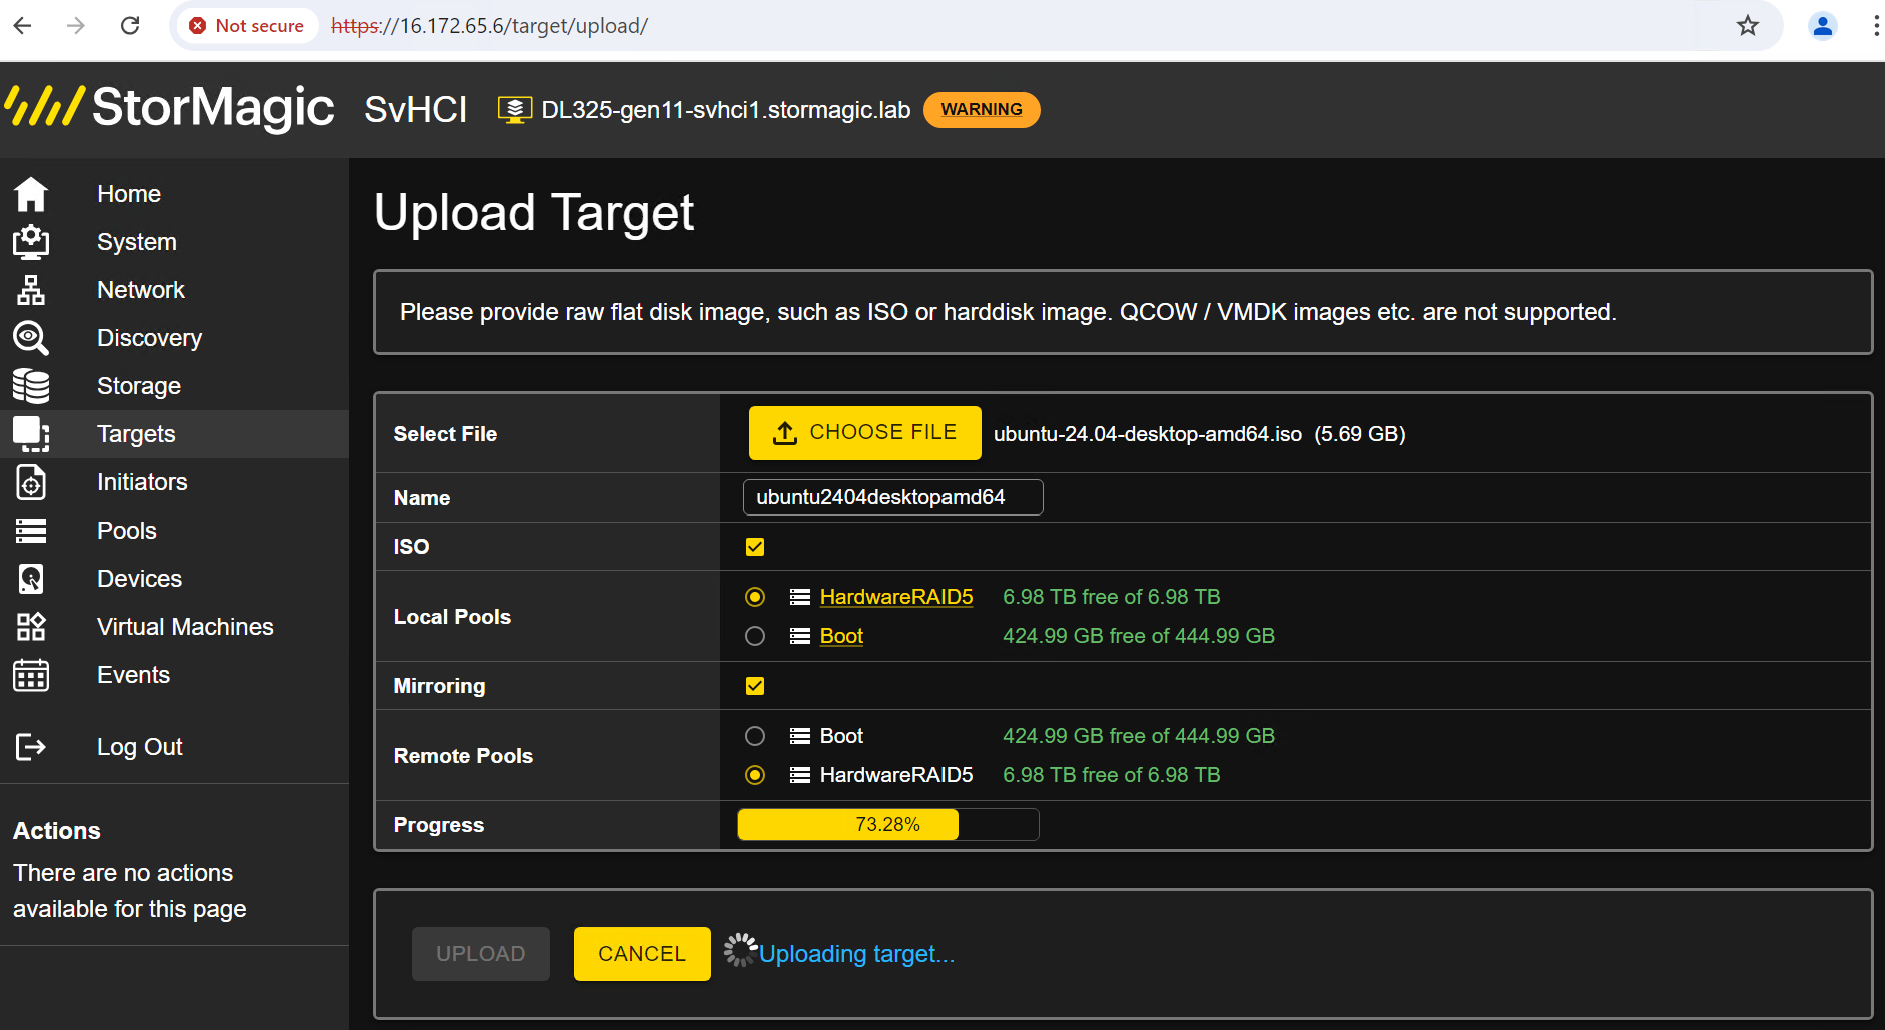Go to the Pools menu item
Image resolution: width=1885 pixels, height=1030 pixels.
click(127, 531)
